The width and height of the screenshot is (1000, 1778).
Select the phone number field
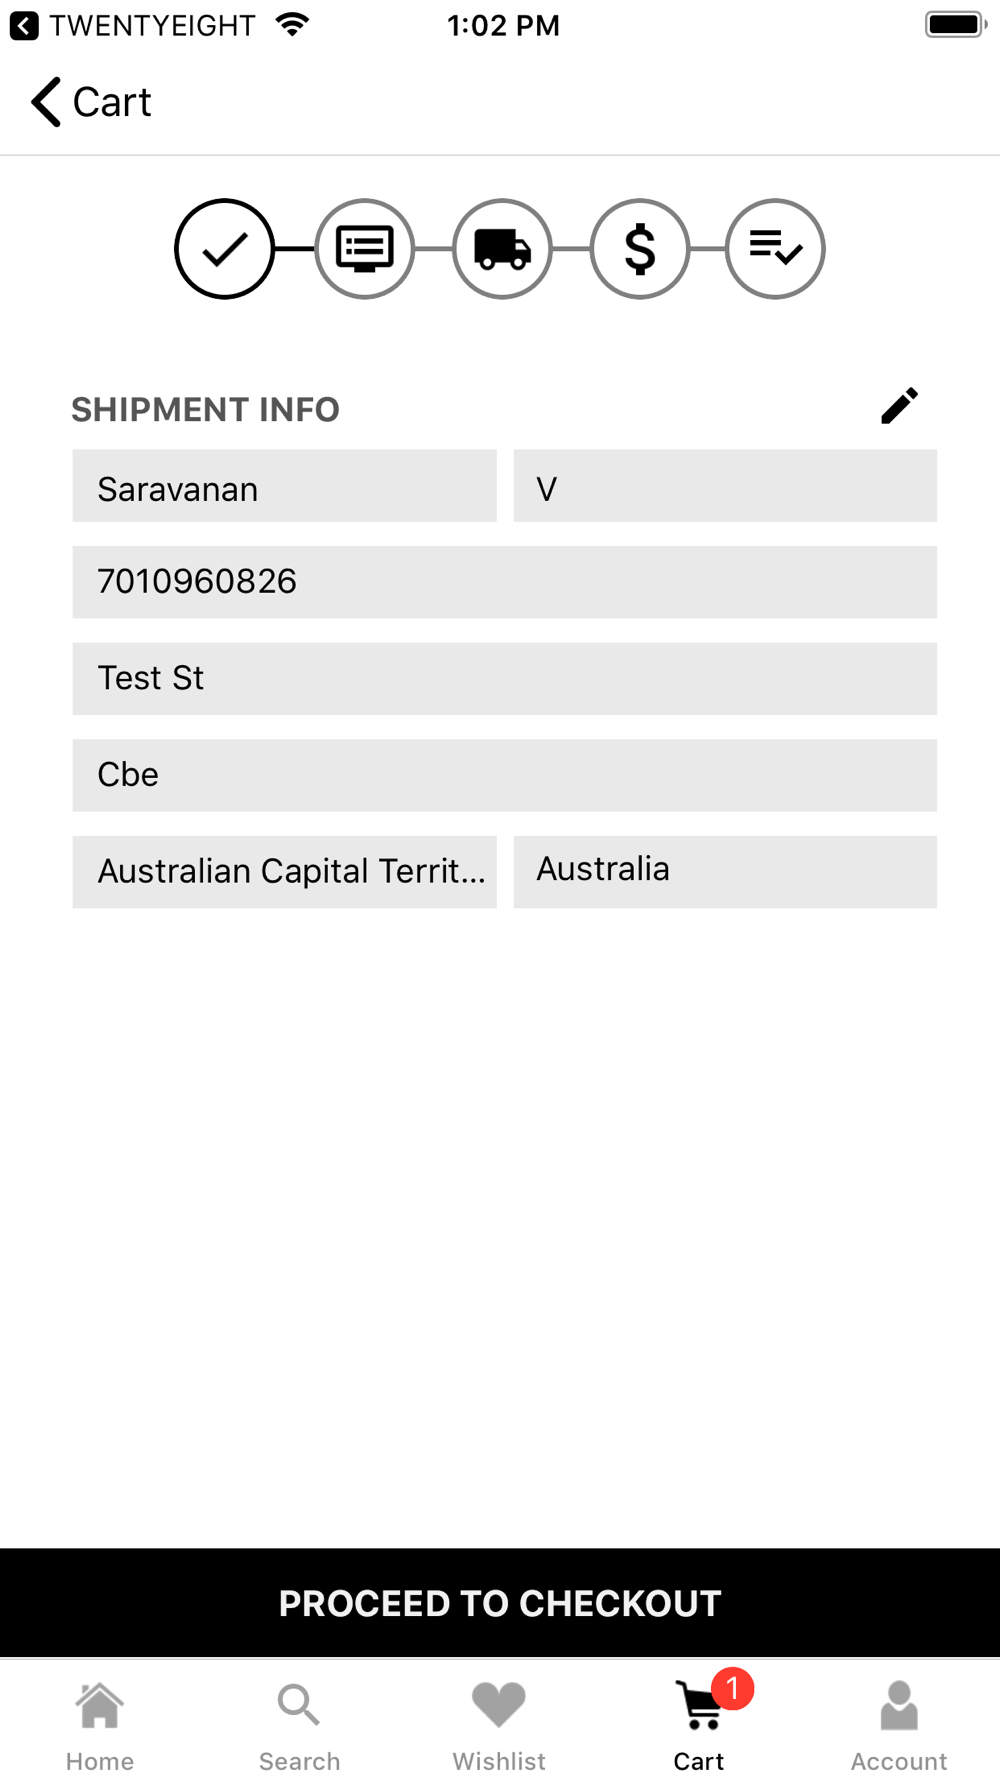504,583
